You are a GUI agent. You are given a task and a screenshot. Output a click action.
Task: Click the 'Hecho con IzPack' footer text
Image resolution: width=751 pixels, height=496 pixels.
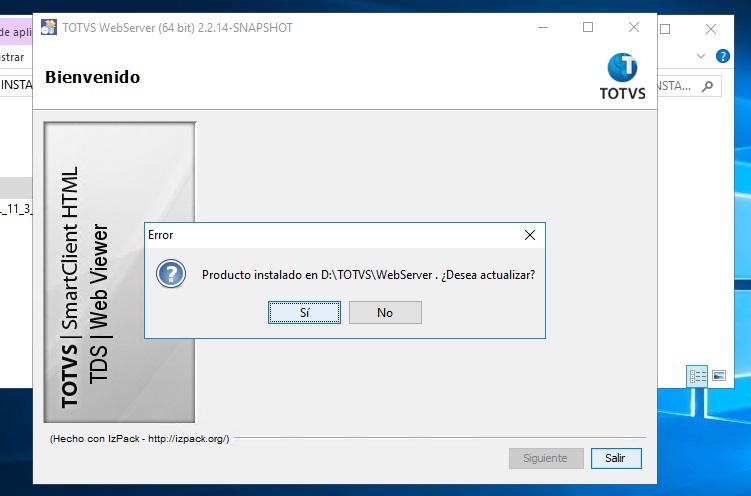coord(140,439)
